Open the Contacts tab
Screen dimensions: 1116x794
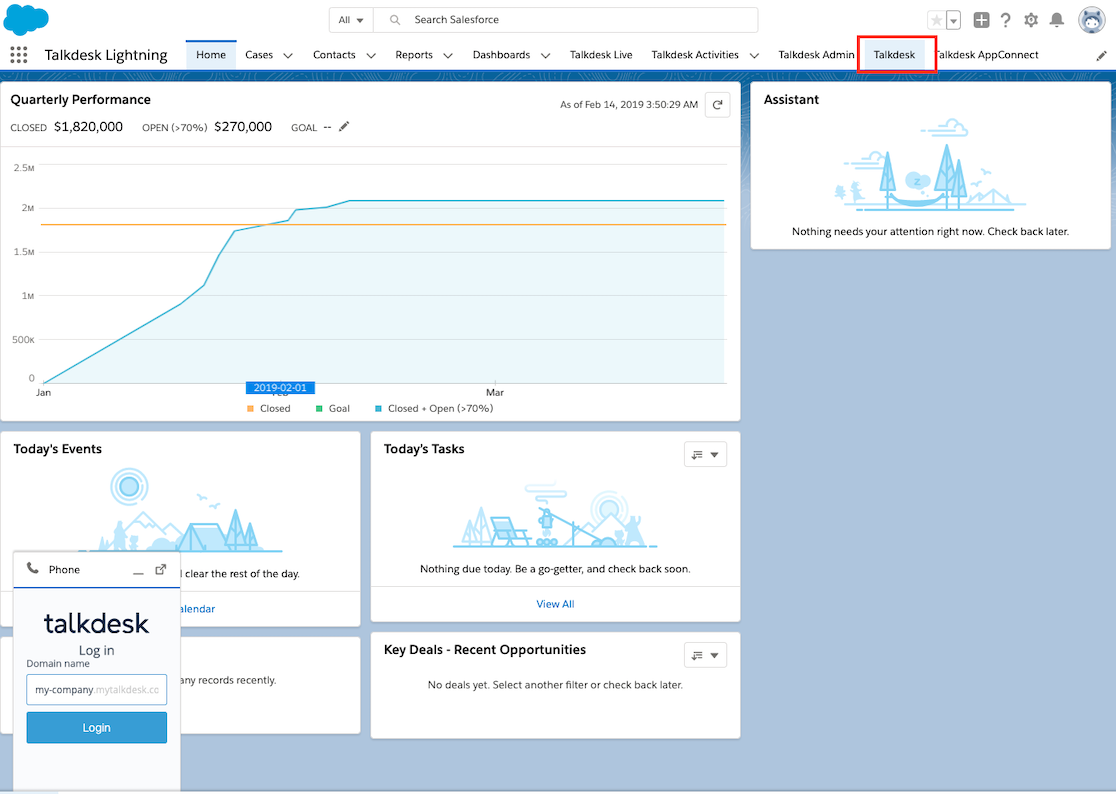334,55
